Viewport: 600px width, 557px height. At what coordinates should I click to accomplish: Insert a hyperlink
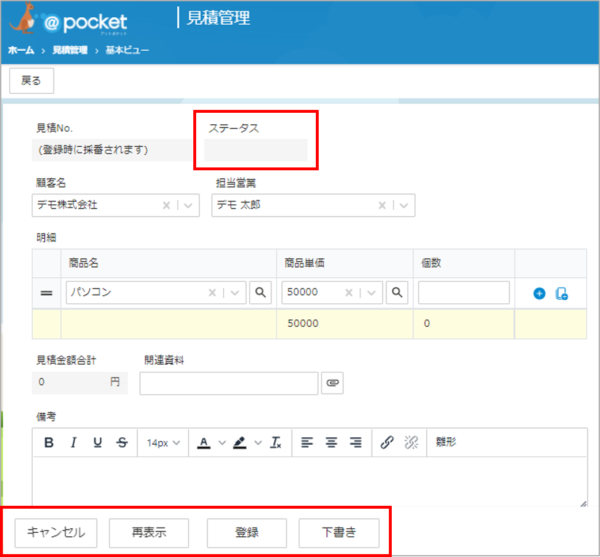[387, 443]
